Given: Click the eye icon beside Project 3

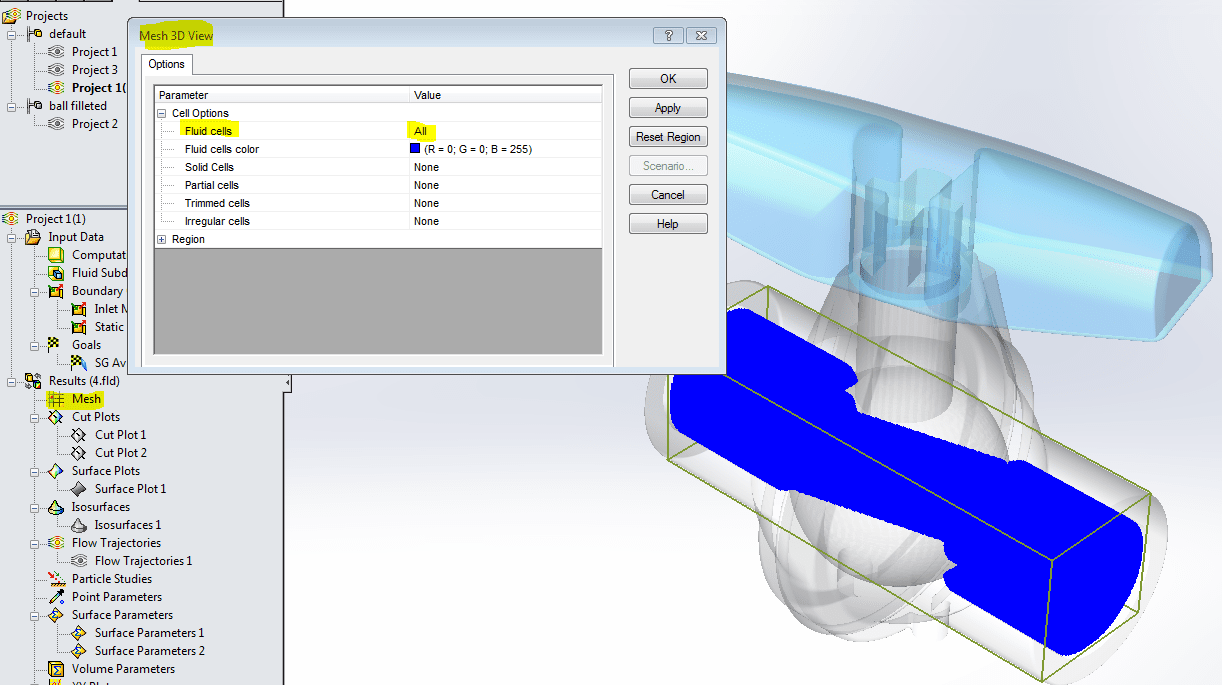Looking at the screenshot, I should click(56, 69).
